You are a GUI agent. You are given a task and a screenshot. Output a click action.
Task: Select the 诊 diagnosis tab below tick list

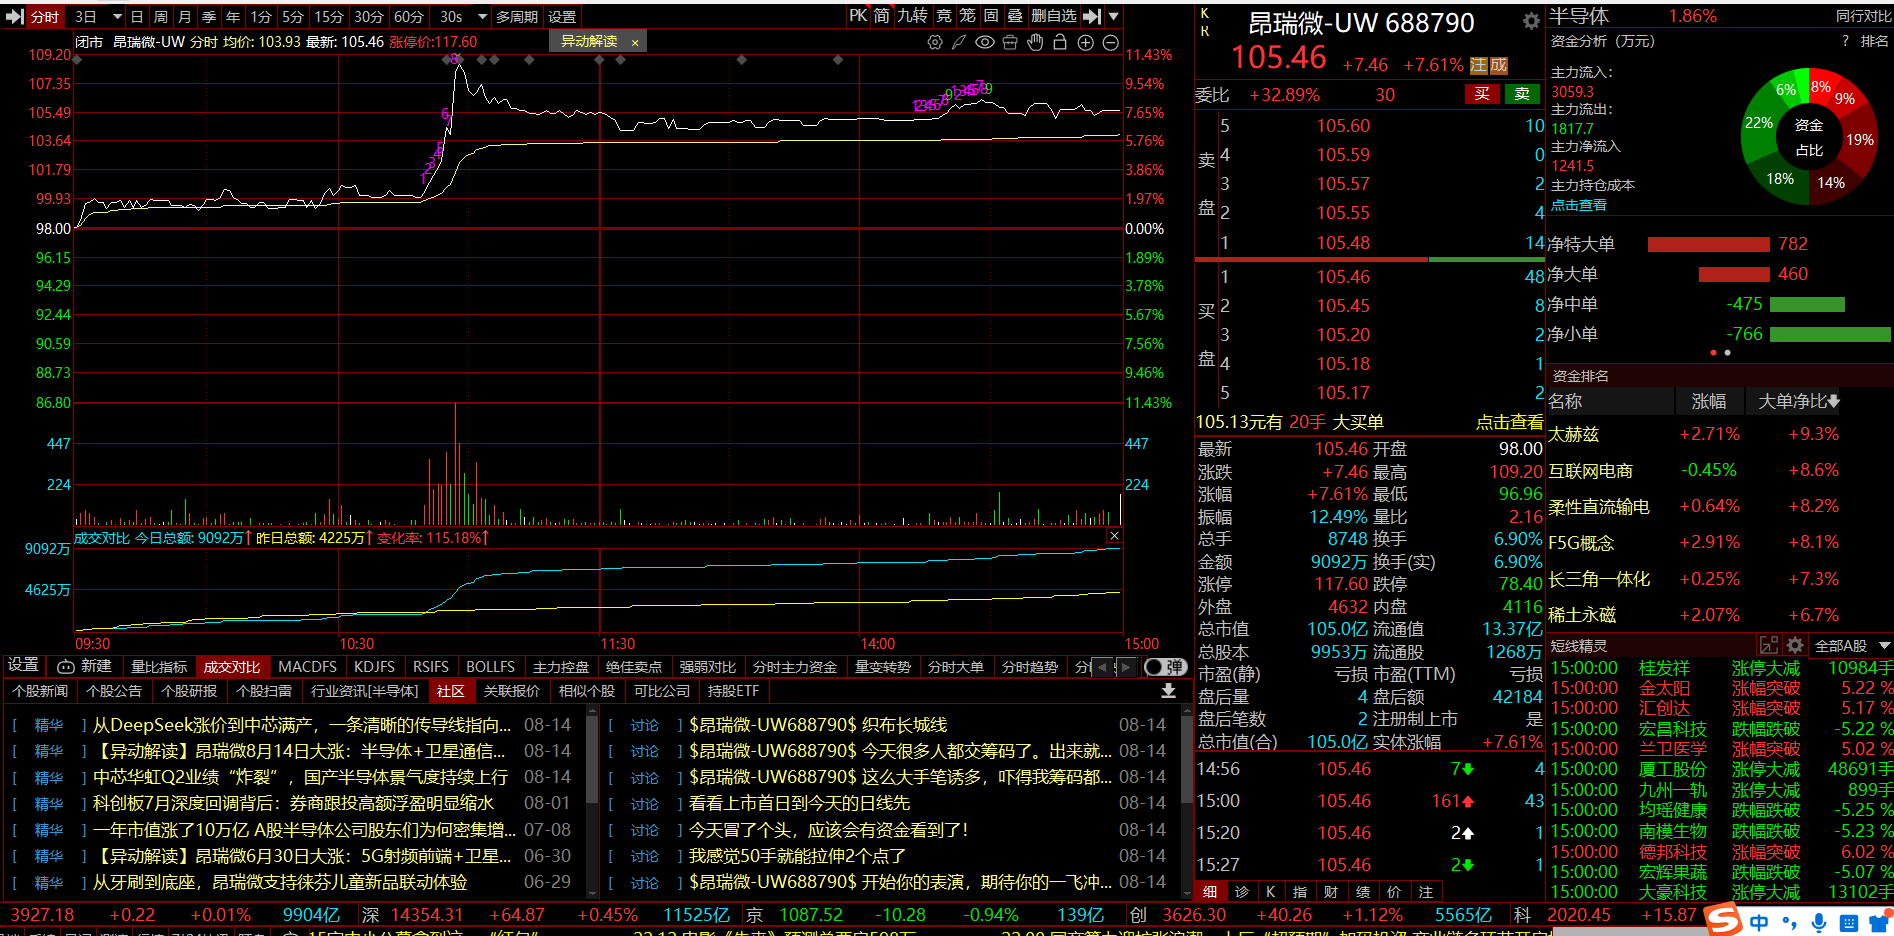[x=1241, y=891]
